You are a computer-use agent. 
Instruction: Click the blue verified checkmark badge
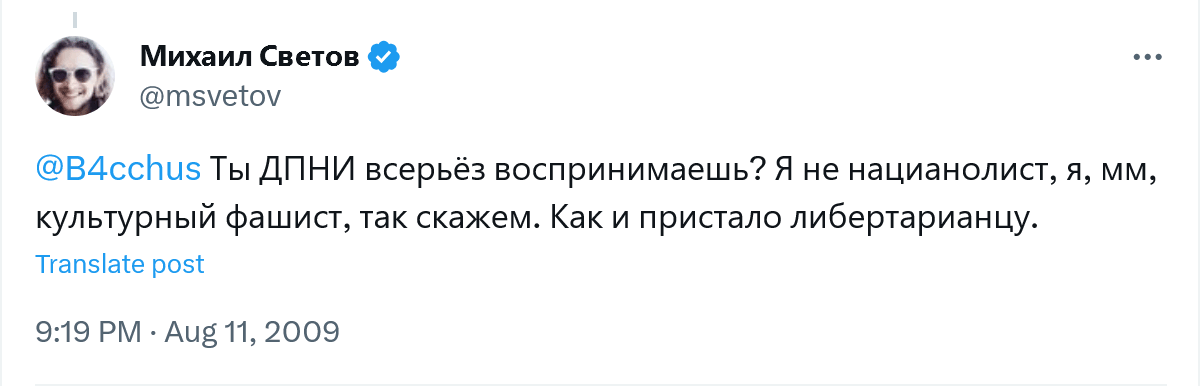[383, 58]
